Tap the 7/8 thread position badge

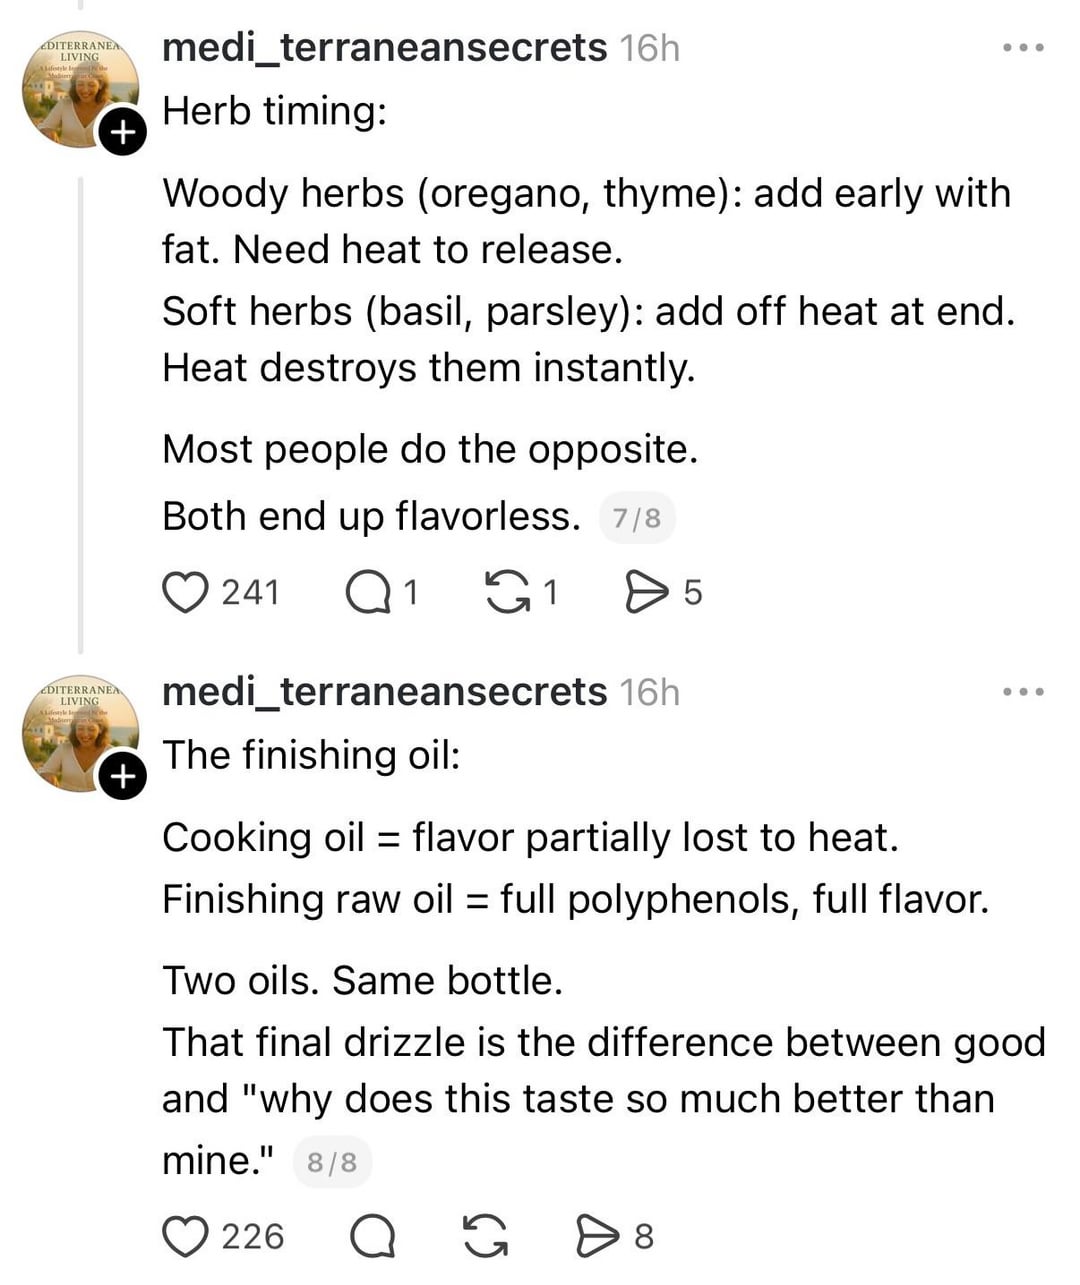637,518
